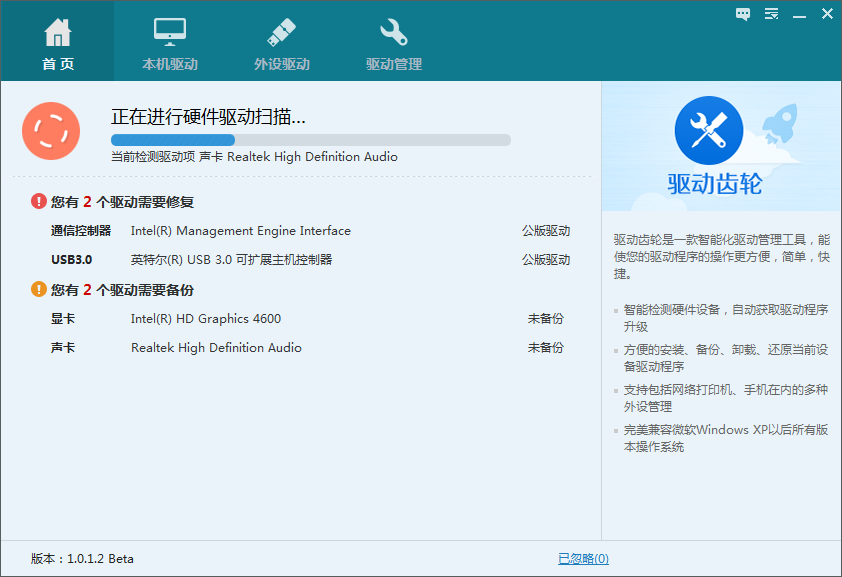842x577 pixels.
Task: Click the 当前检测驱动项 status line
Action: (x=254, y=157)
